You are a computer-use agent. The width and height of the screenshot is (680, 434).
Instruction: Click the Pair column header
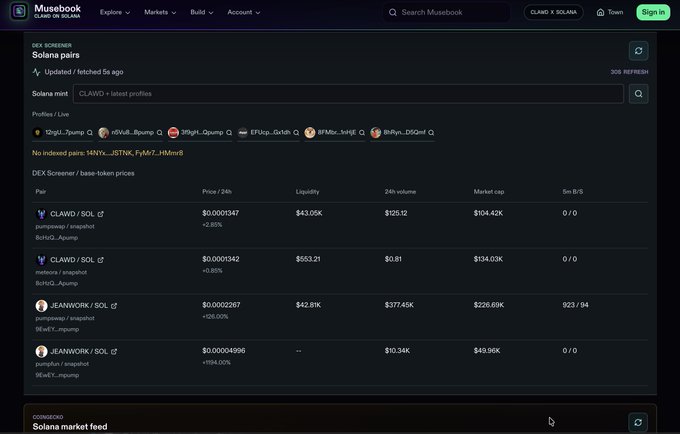[41, 192]
